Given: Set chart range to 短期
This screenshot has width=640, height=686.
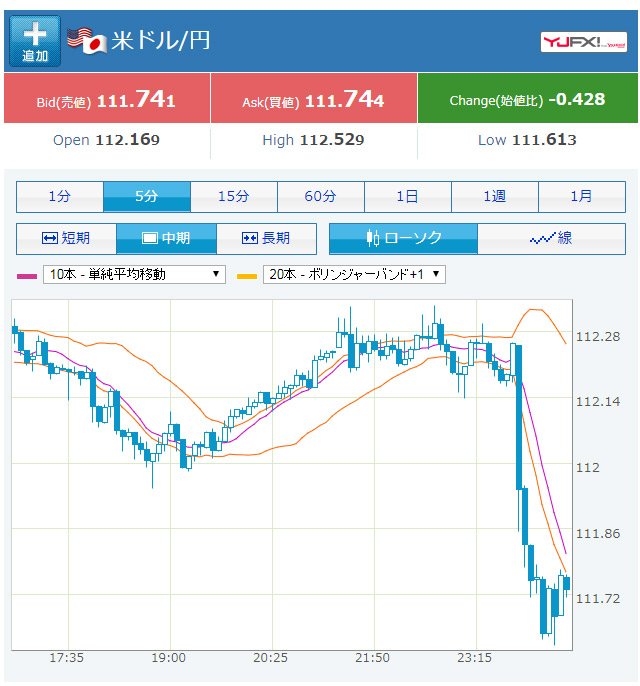Looking at the screenshot, I should point(66,239).
